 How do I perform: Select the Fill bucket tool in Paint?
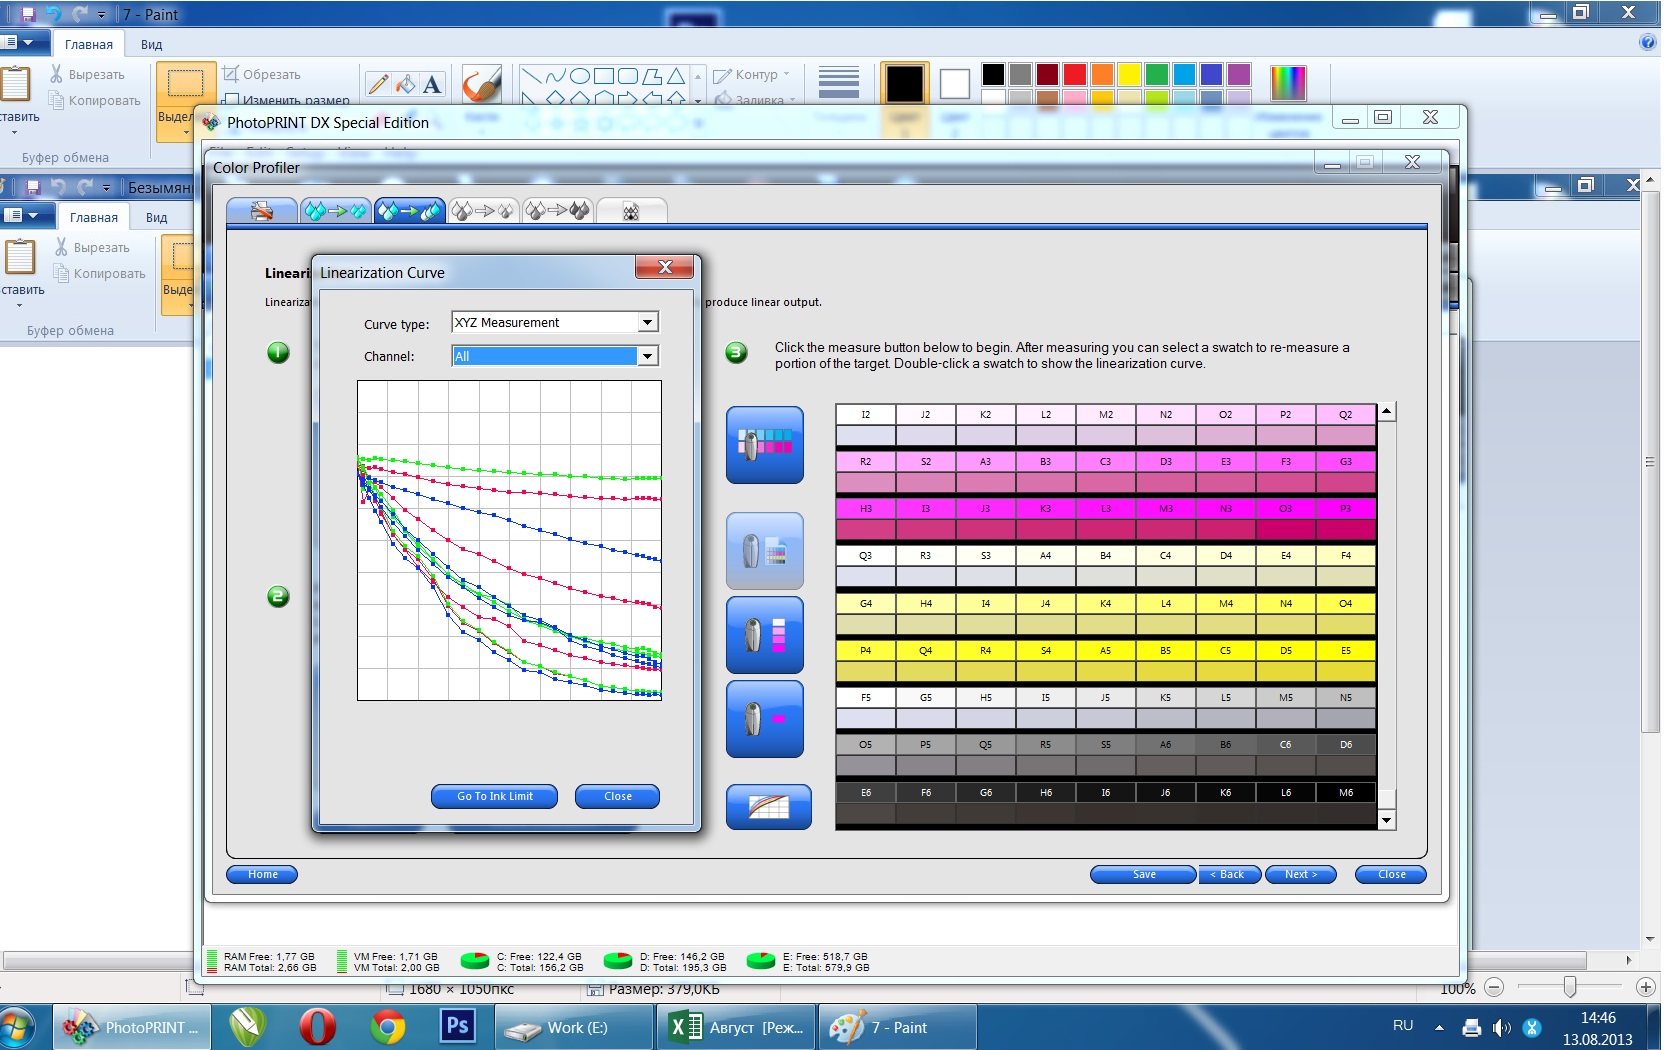pos(405,84)
